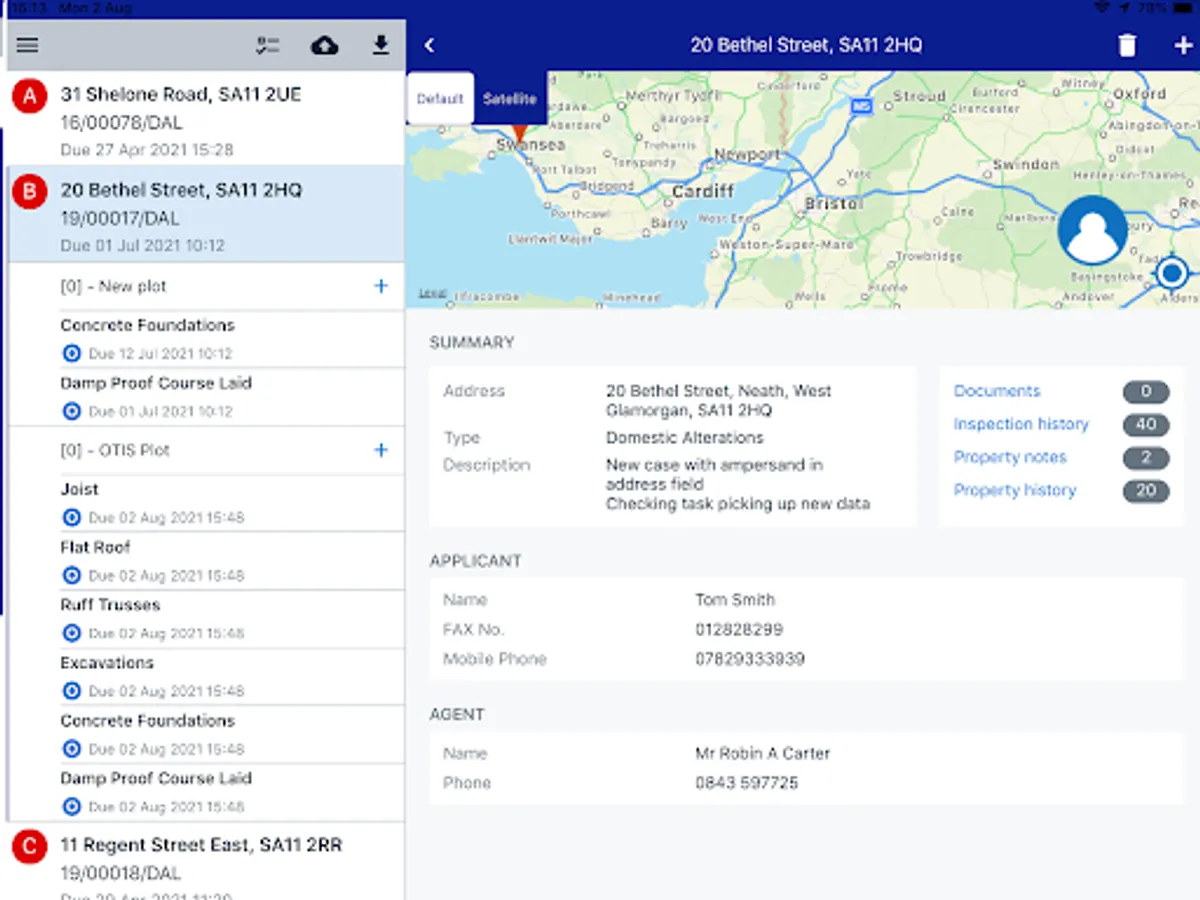Tap agent phone number 0843 597725
1200x900 pixels.
(747, 783)
